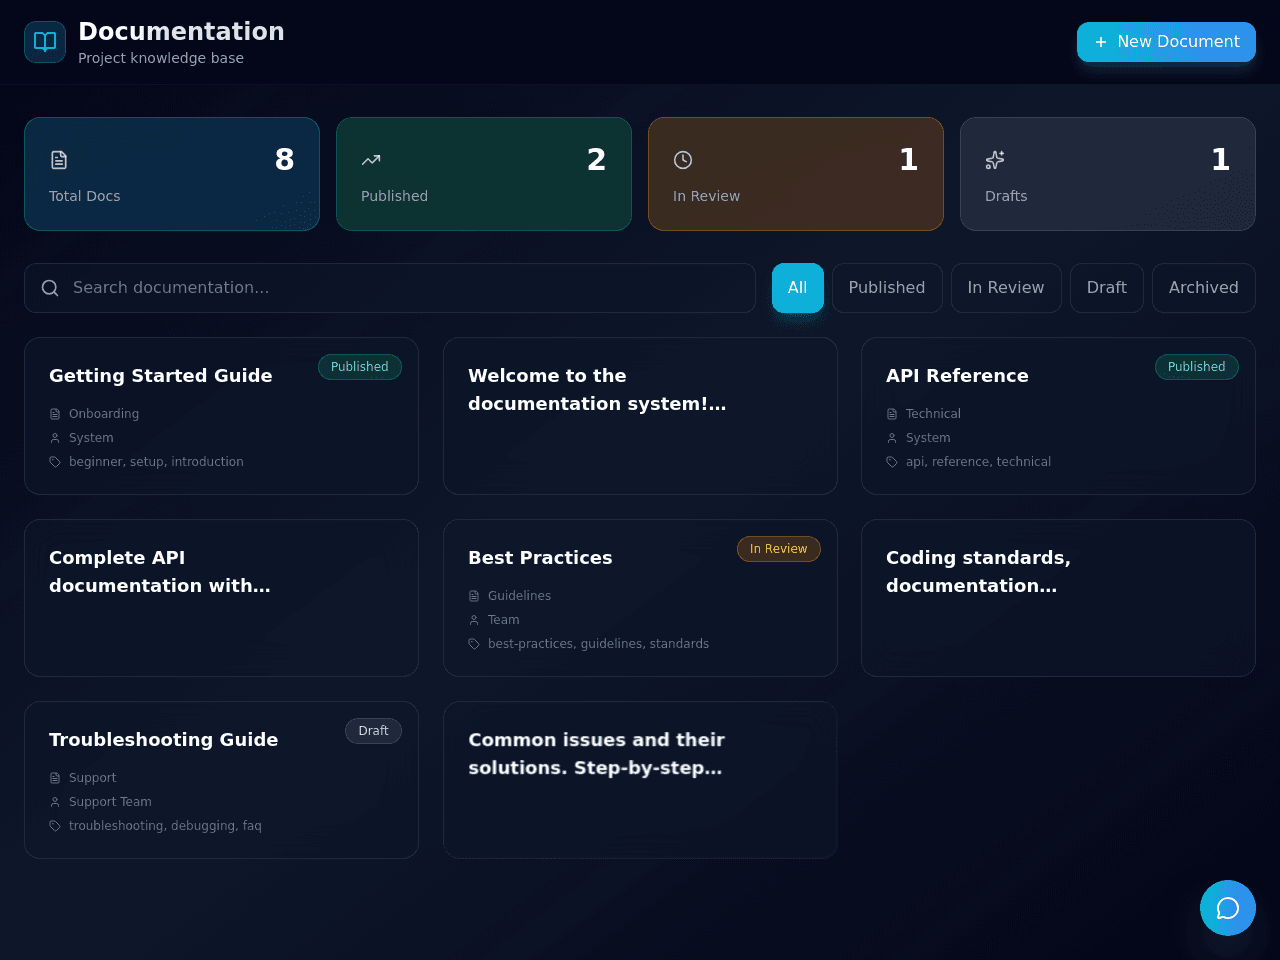The height and width of the screenshot is (960, 1280).
Task: Click the Draft badge on Troubleshooting Guide
Action: [374, 731]
